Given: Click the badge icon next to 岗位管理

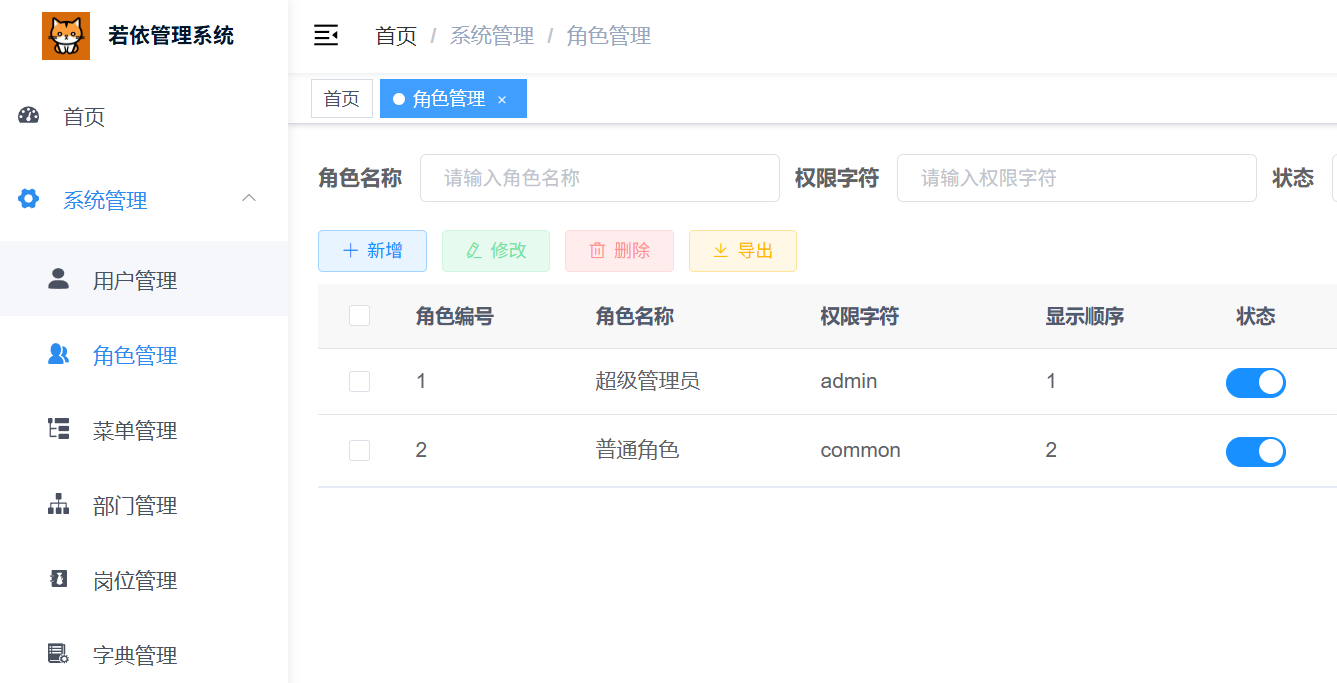Looking at the screenshot, I should 60,580.
